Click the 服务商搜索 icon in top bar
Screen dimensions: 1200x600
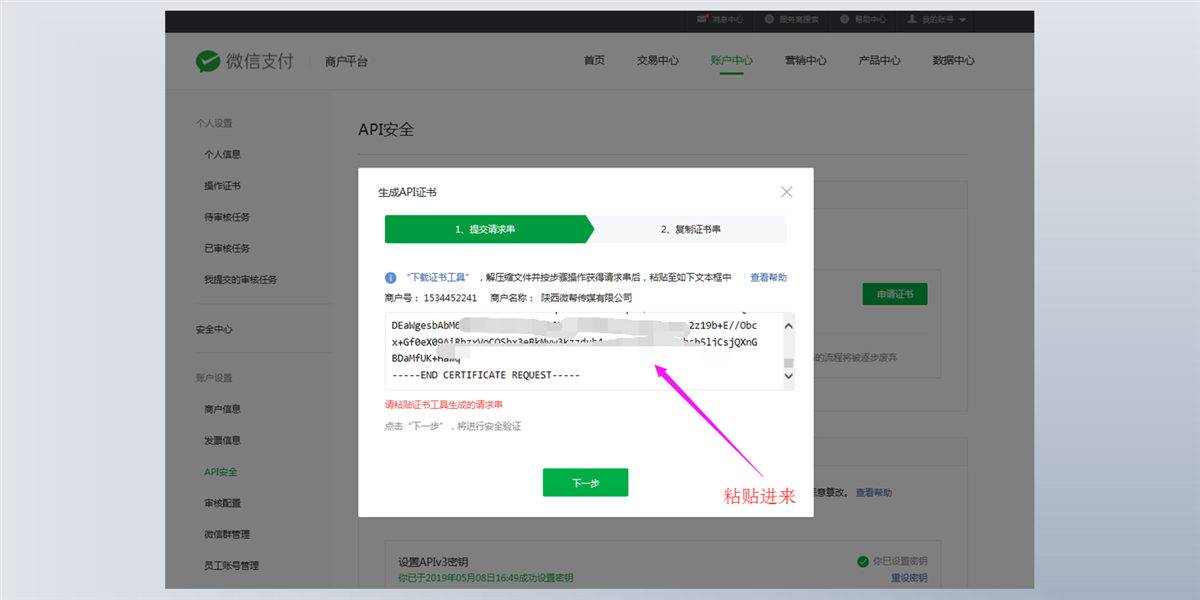click(769, 19)
